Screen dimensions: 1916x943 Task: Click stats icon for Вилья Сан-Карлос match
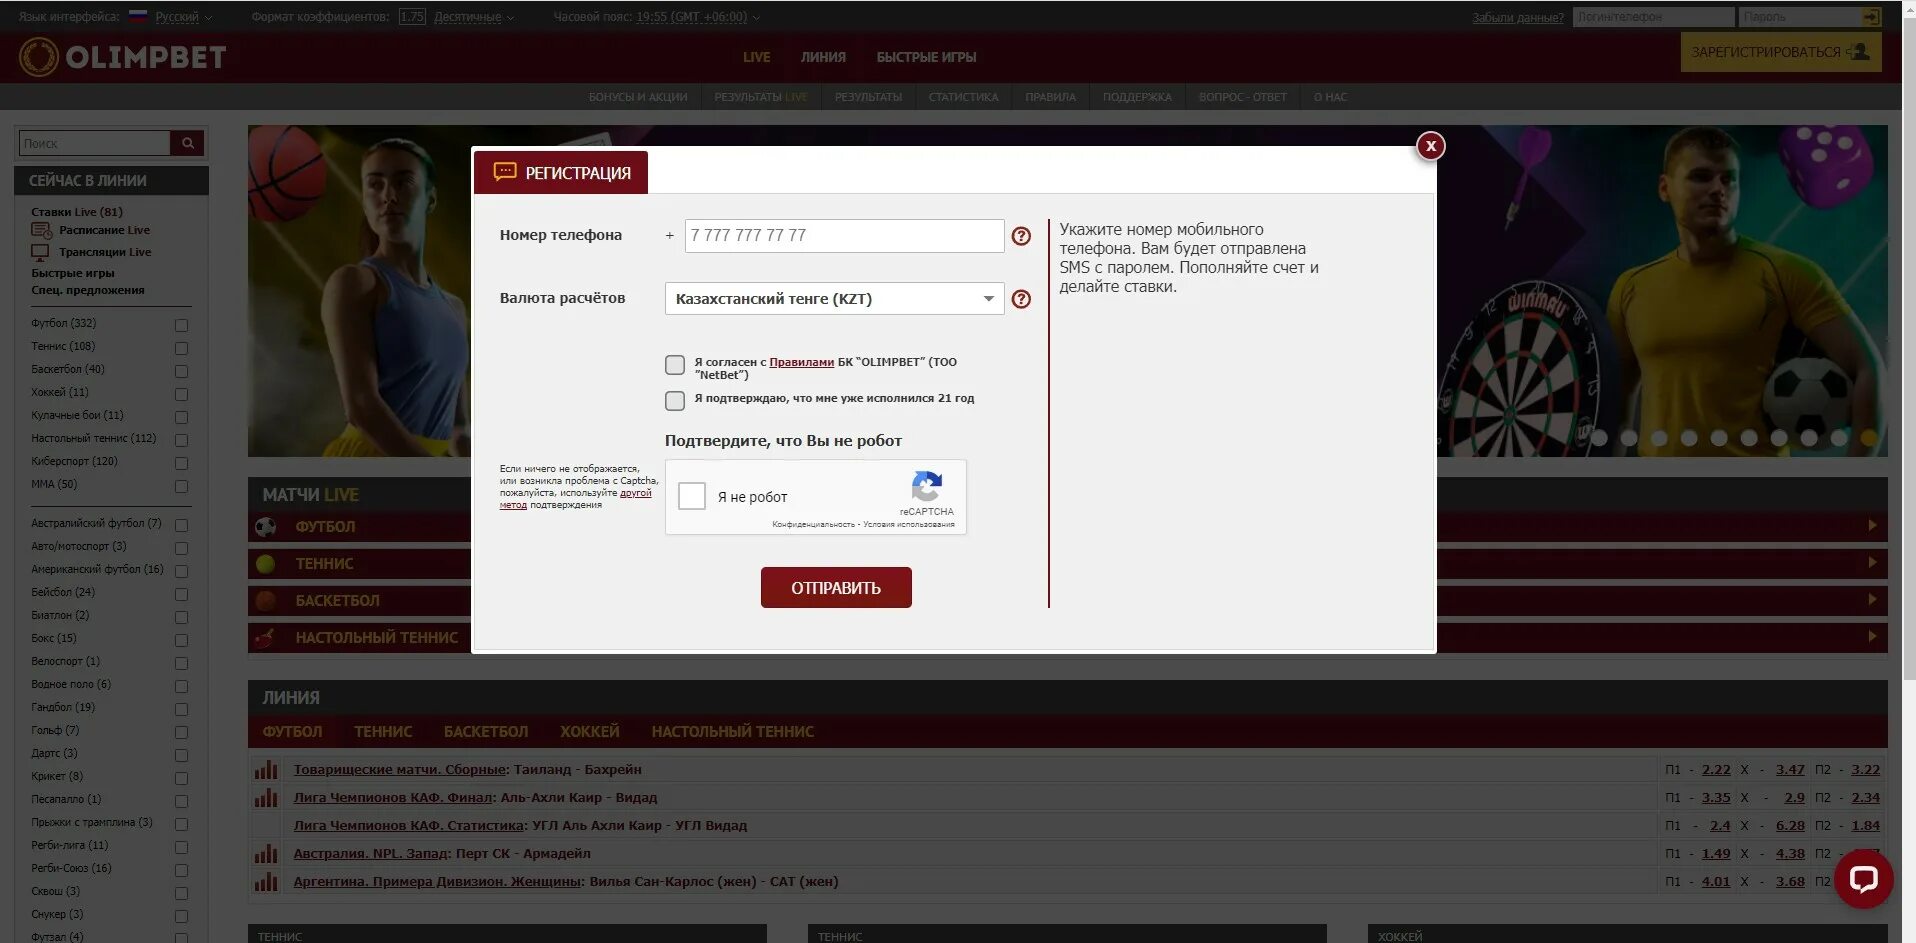pyautogui.click(x=266, y=882)
